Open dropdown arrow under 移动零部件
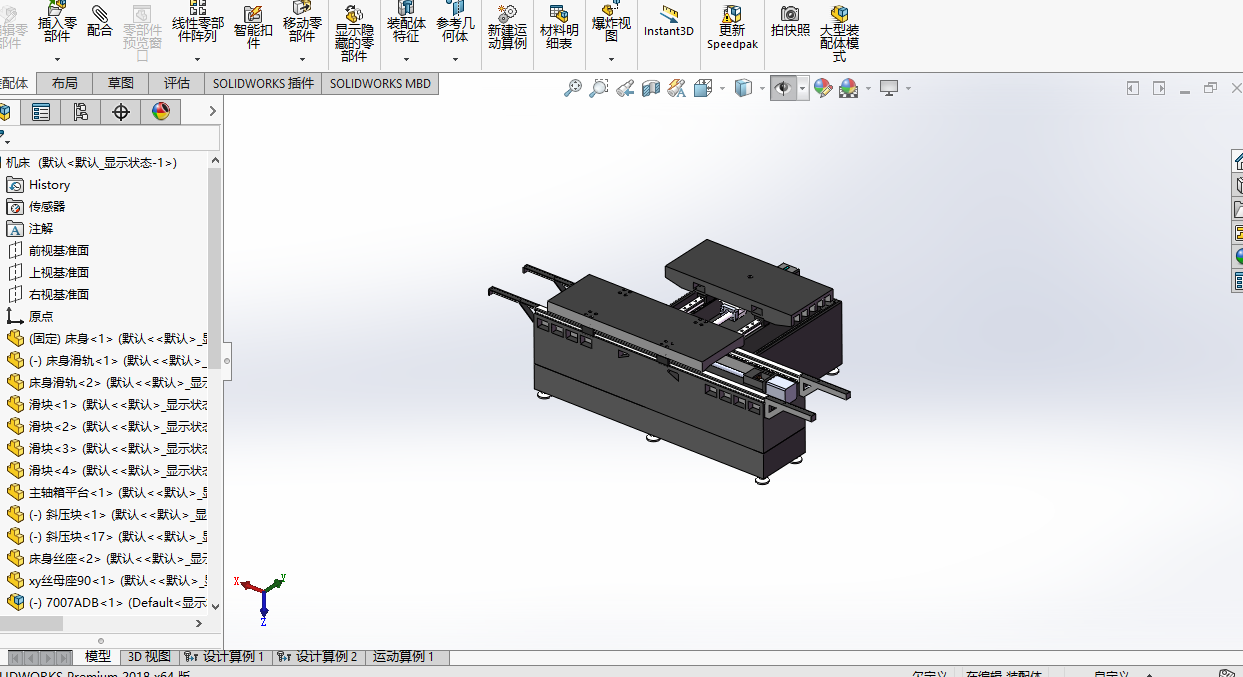 click(x=302, y=59)
